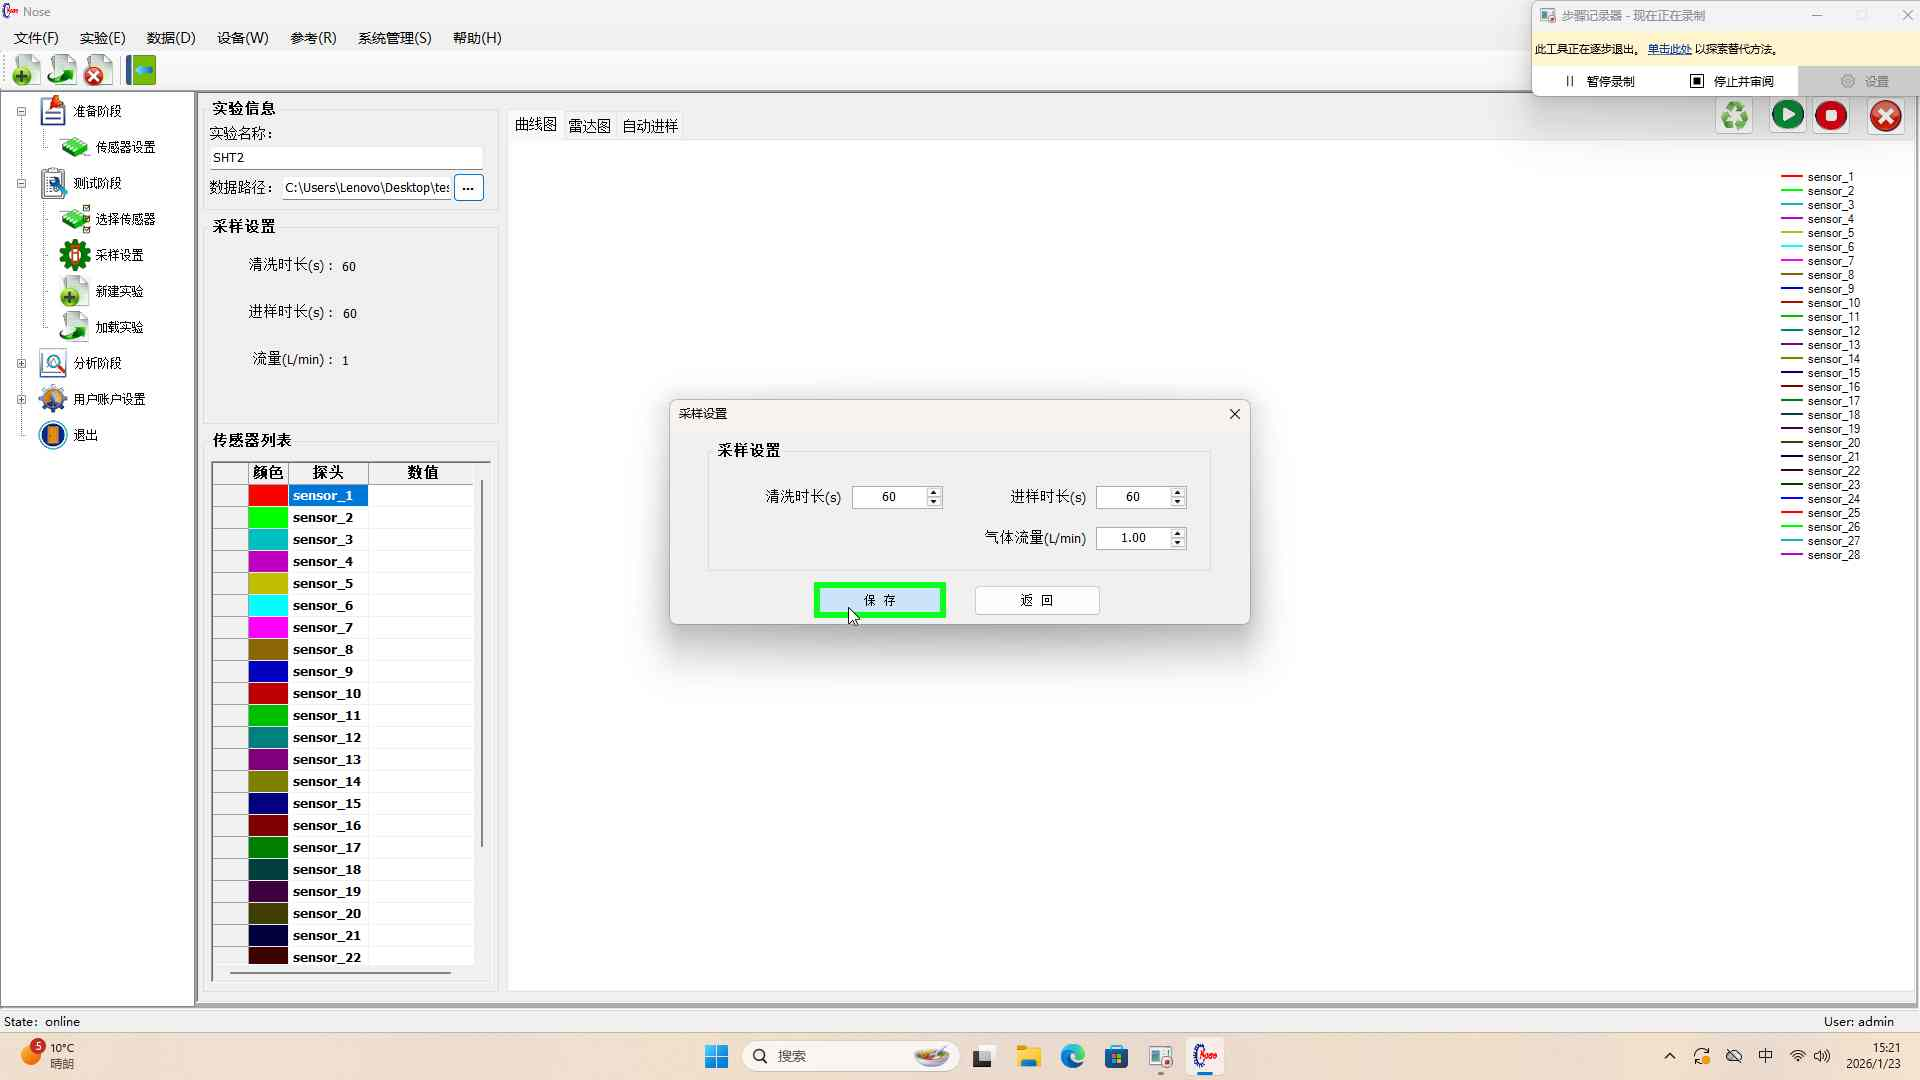1920x1080 pixels.
Task: Open the 设备(W) menu
Action: (242, 38)
